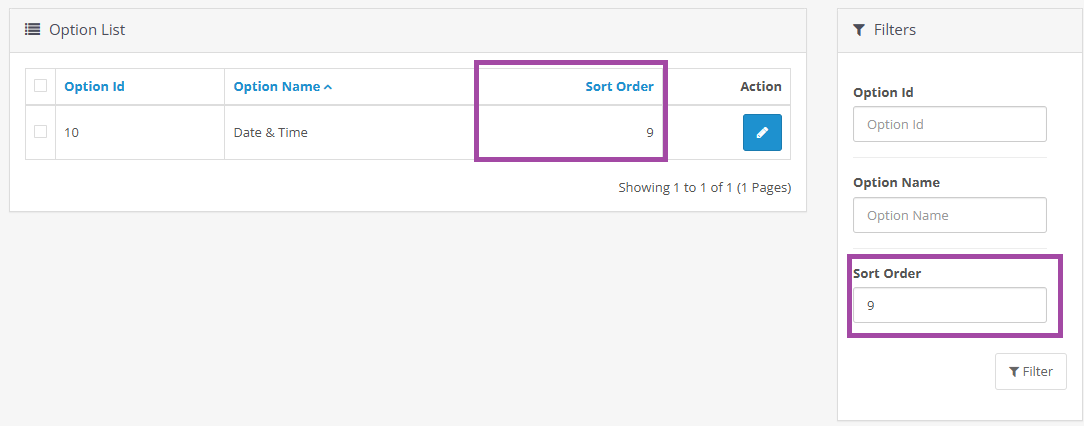This screenshot has height=426, width=1084.
Task: Sort the list by Option Id column
Action: pyautogui.click(x=94, y=86)
